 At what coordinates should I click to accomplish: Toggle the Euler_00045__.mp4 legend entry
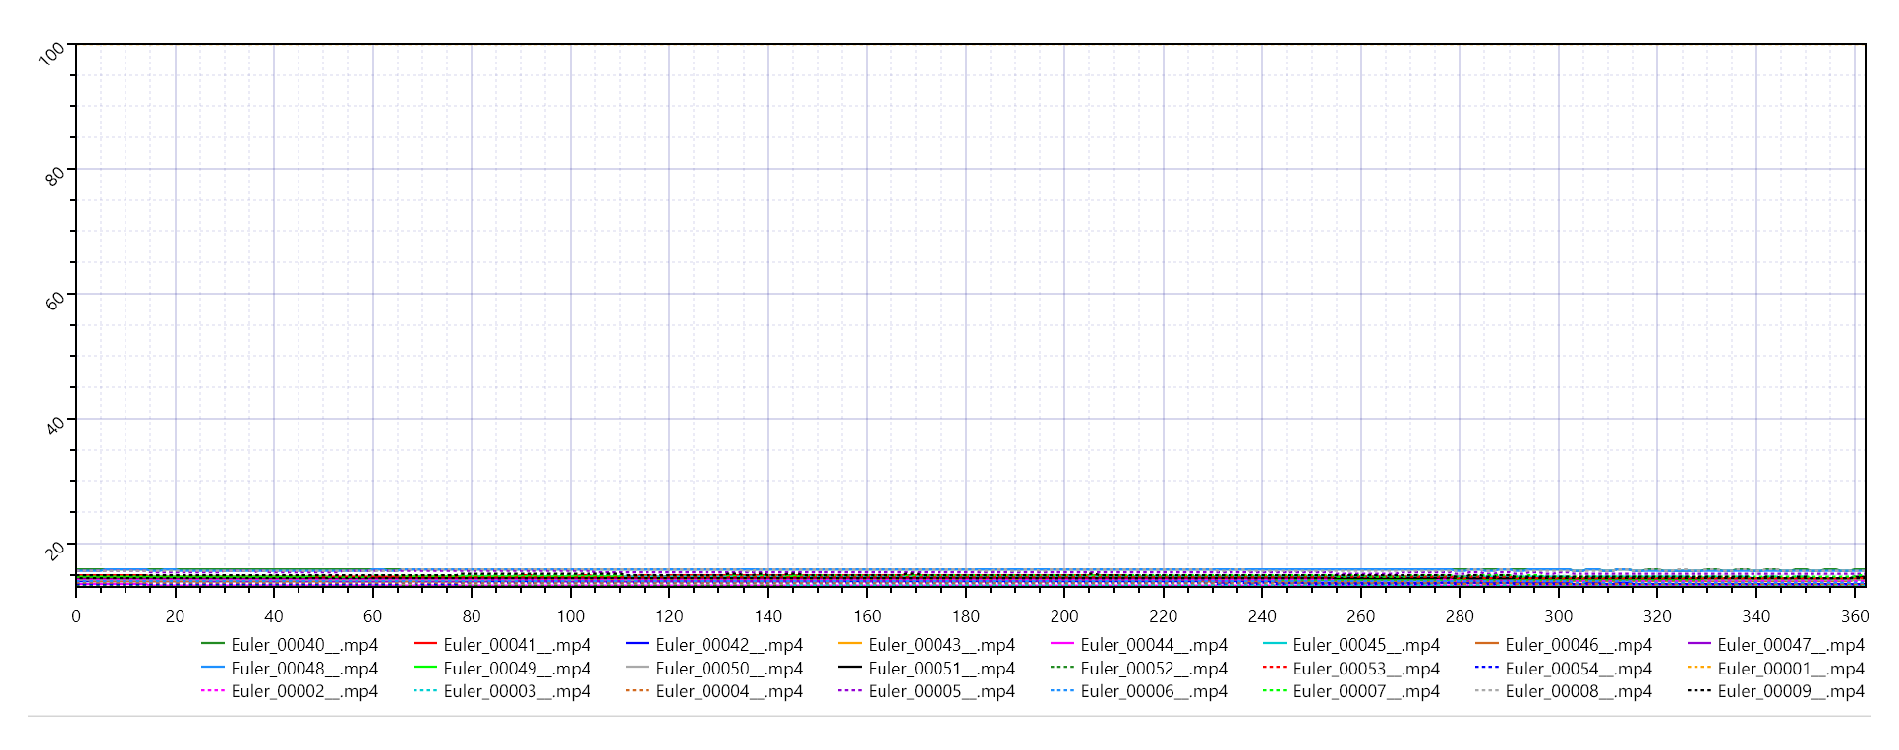1365,645
